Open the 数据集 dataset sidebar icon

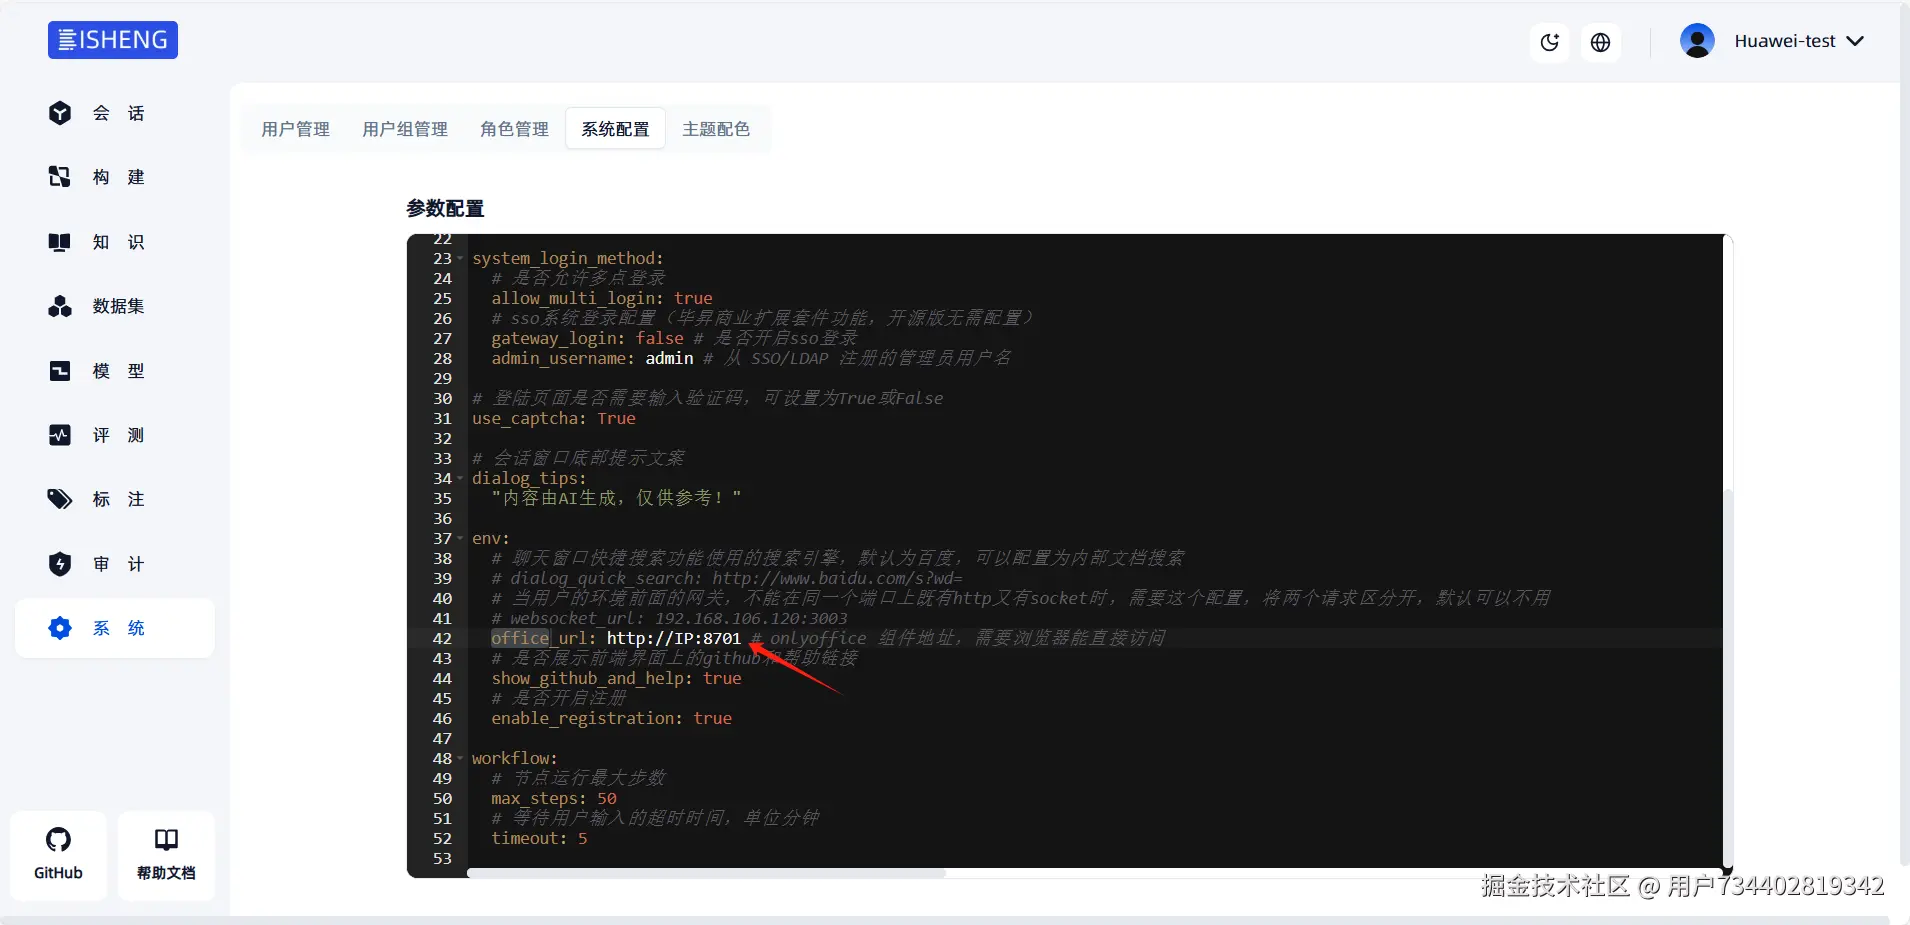pyautogui.click(x=60, y=306)
